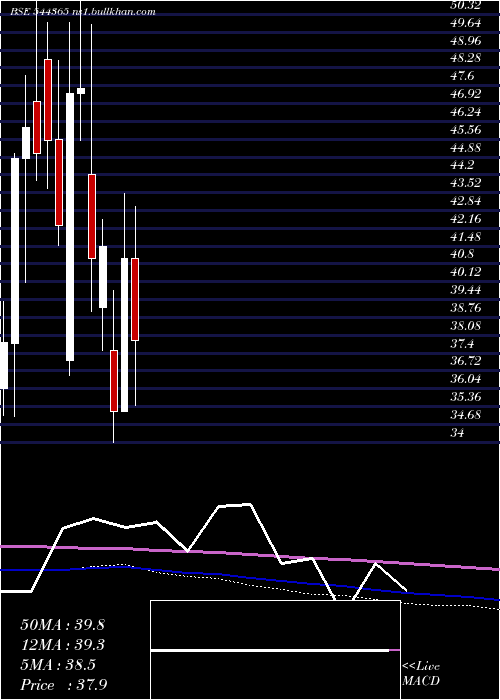Click the white MACD histogram bar
Screen dimensions: 500x700
tap(270, 650)
